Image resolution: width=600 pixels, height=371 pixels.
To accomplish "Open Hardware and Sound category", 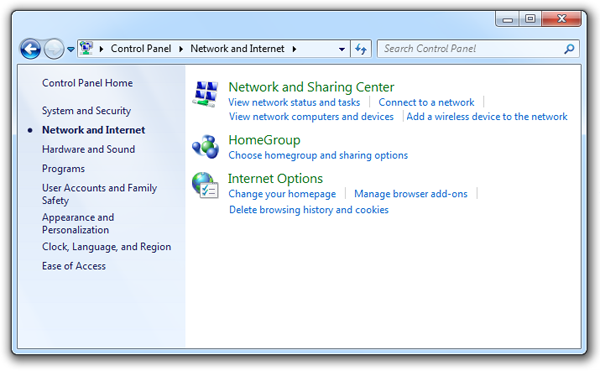I will coord(88,149).
